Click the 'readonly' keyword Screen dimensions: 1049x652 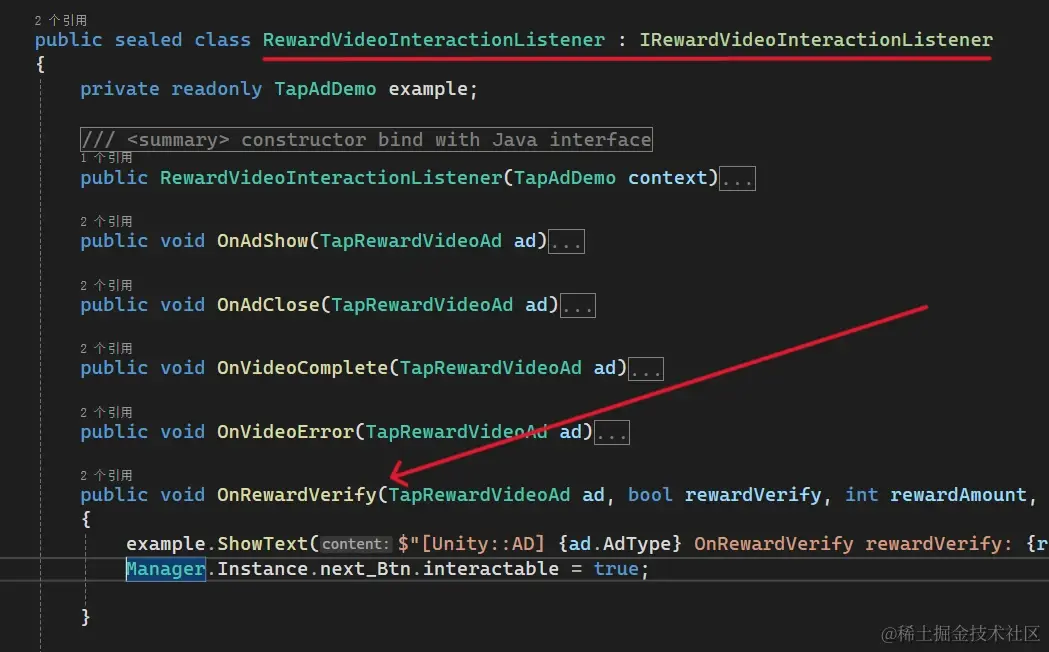click(216, 89)
